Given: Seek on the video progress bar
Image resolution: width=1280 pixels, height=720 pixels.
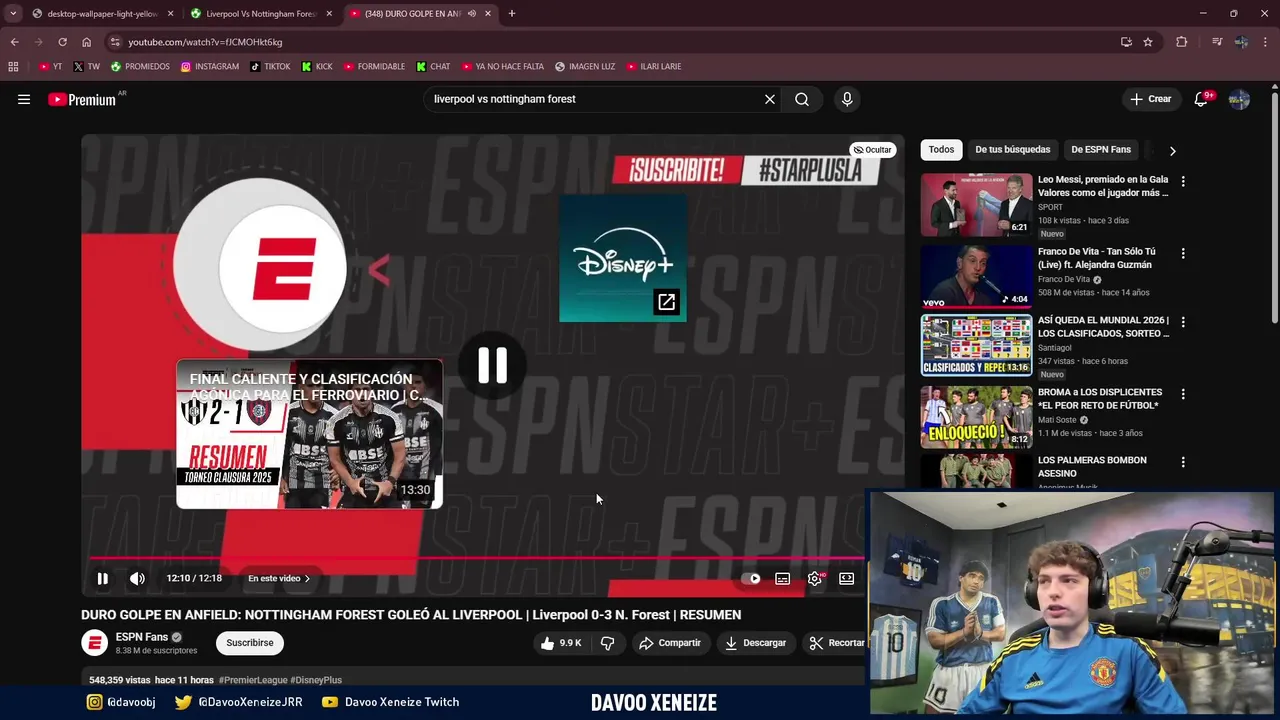Looking at the screenshot, I should click(476, 558).
